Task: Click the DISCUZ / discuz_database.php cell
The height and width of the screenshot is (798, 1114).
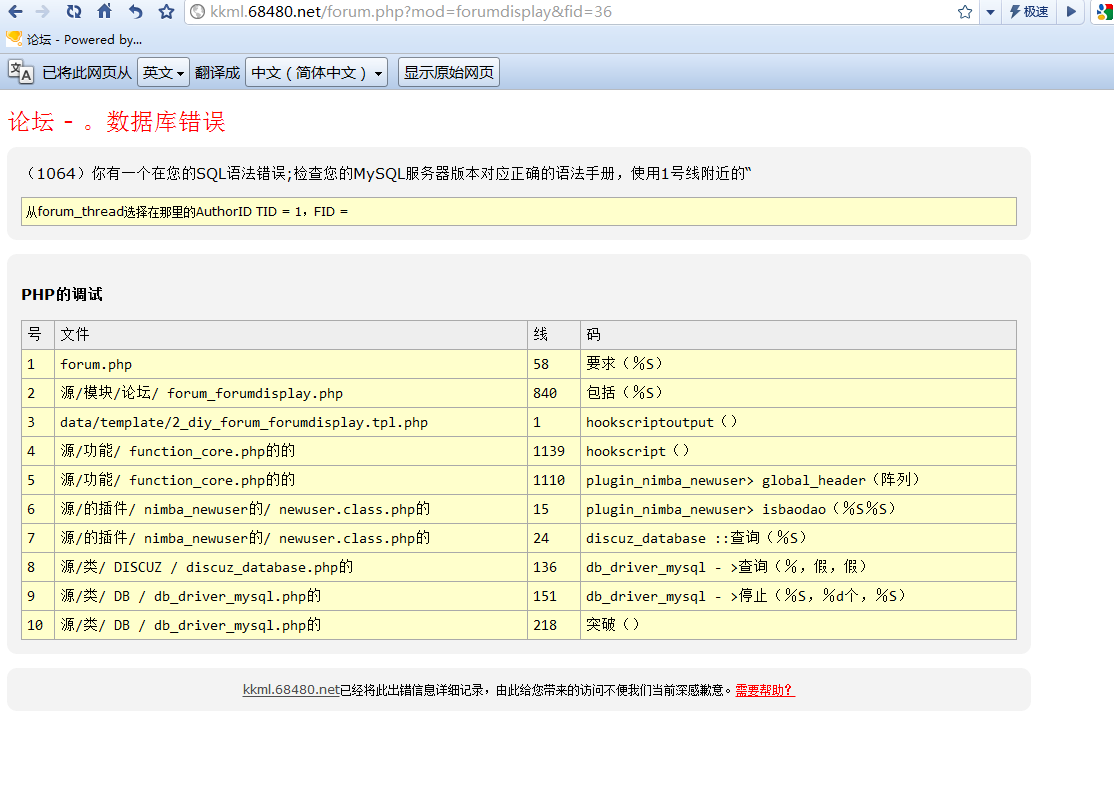Action: point(291,567)
